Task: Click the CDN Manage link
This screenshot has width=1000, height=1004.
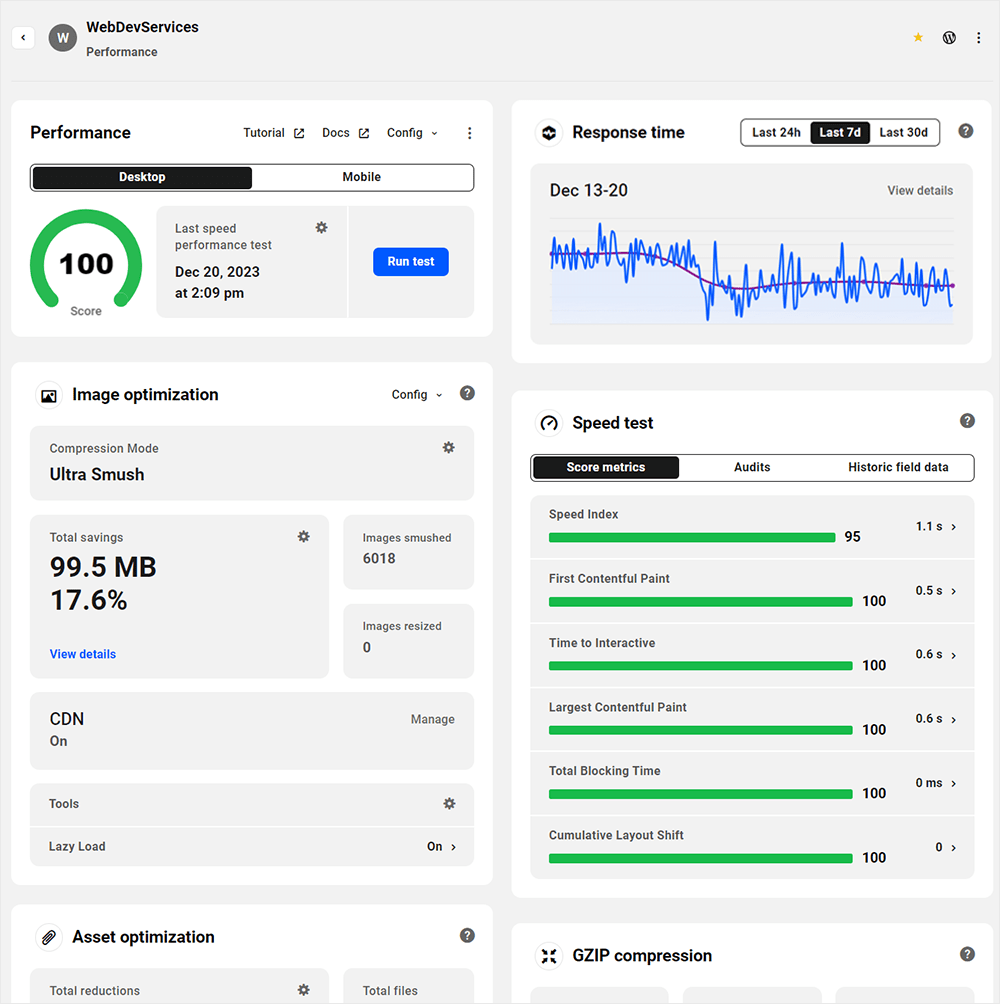Action: coord(433,719)
